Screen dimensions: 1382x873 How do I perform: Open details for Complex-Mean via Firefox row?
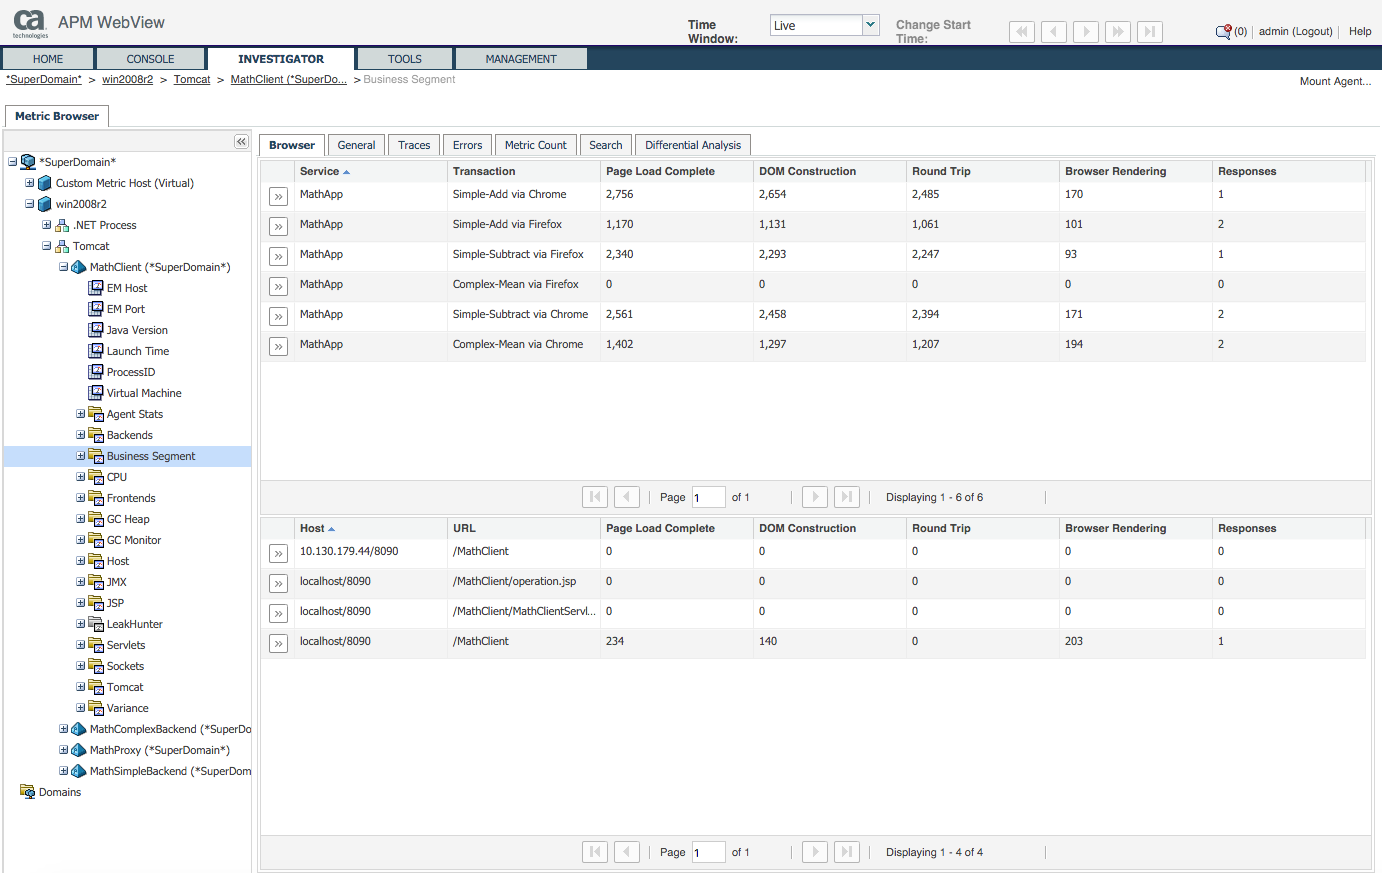278,287
